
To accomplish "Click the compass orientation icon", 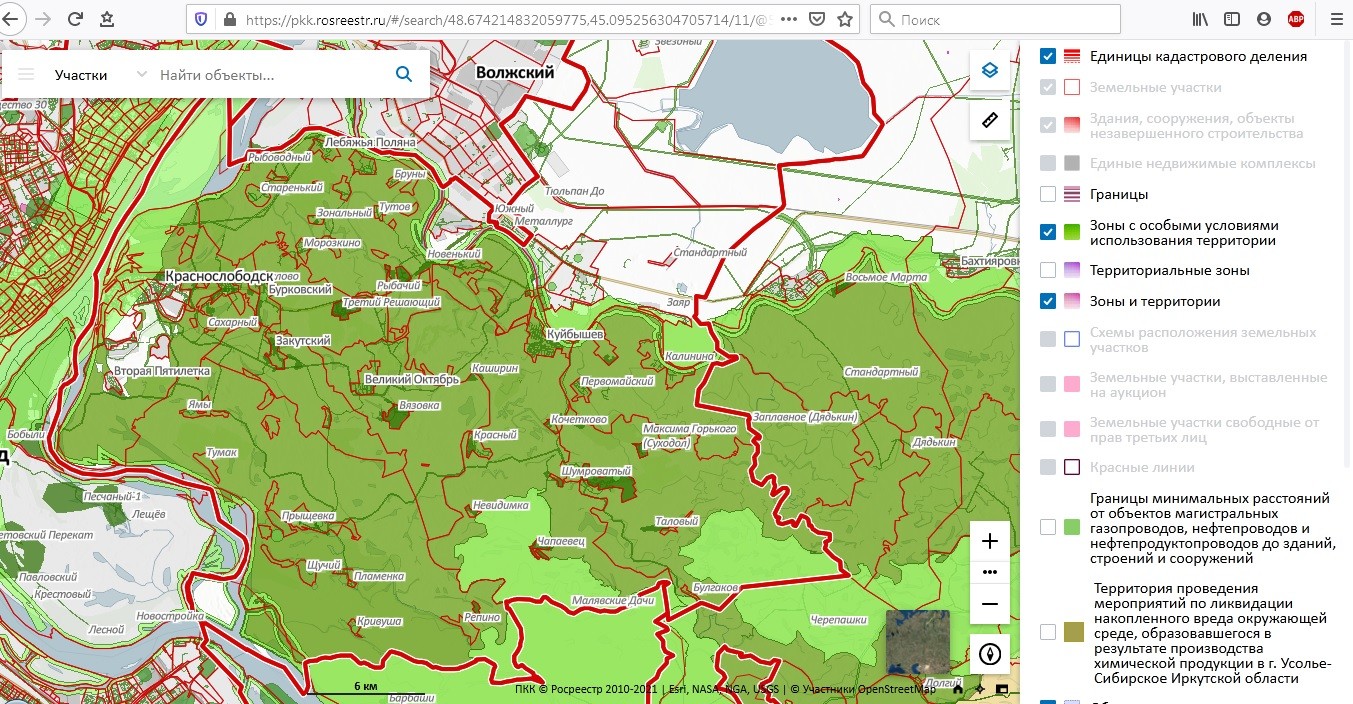I will coord(989,655).
